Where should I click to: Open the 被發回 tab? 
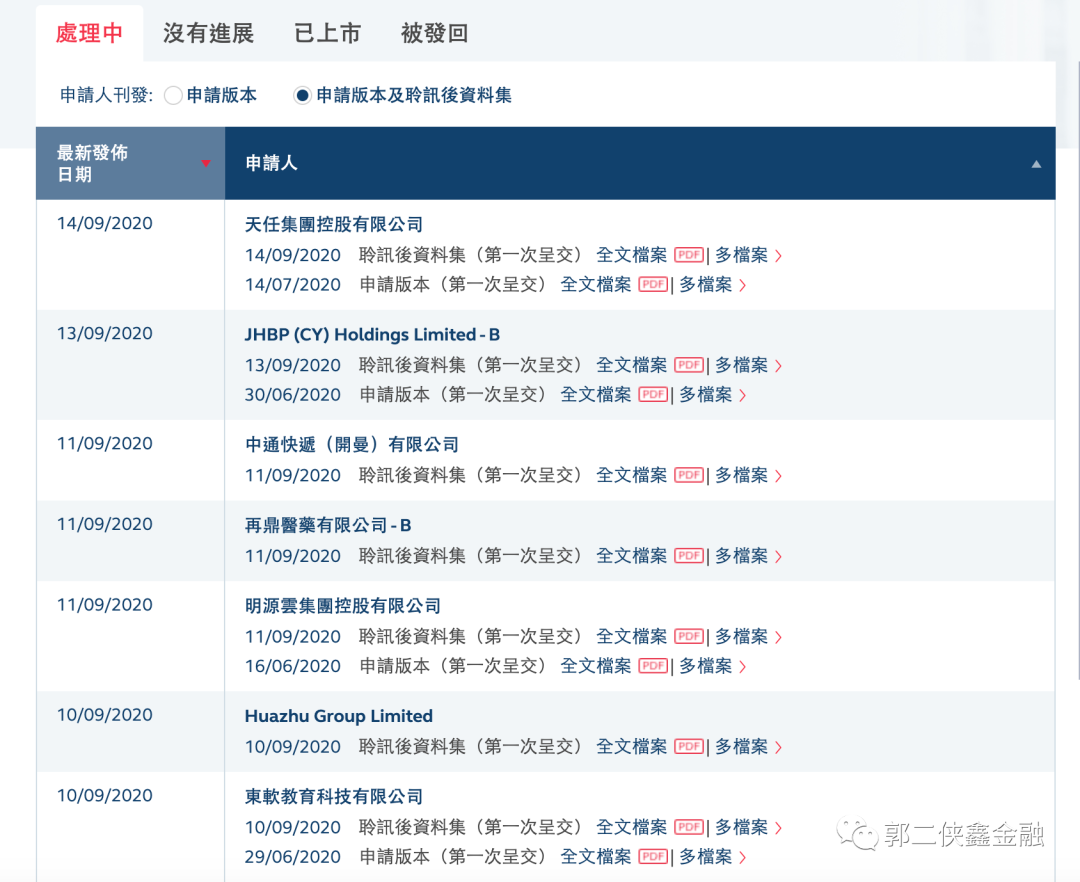coord(435,33)
